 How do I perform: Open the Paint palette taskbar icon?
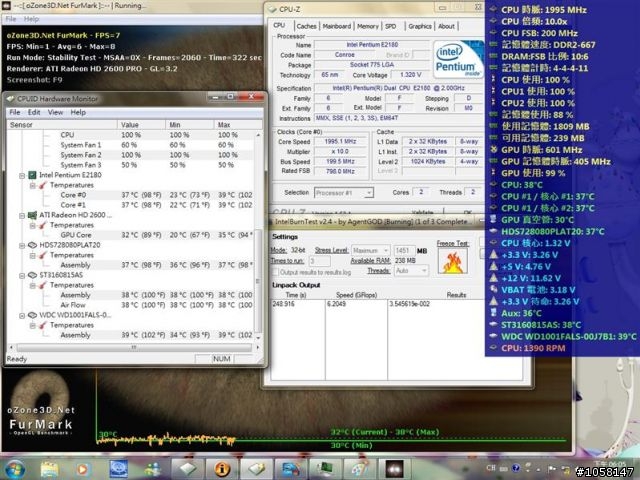click(358, 469)
